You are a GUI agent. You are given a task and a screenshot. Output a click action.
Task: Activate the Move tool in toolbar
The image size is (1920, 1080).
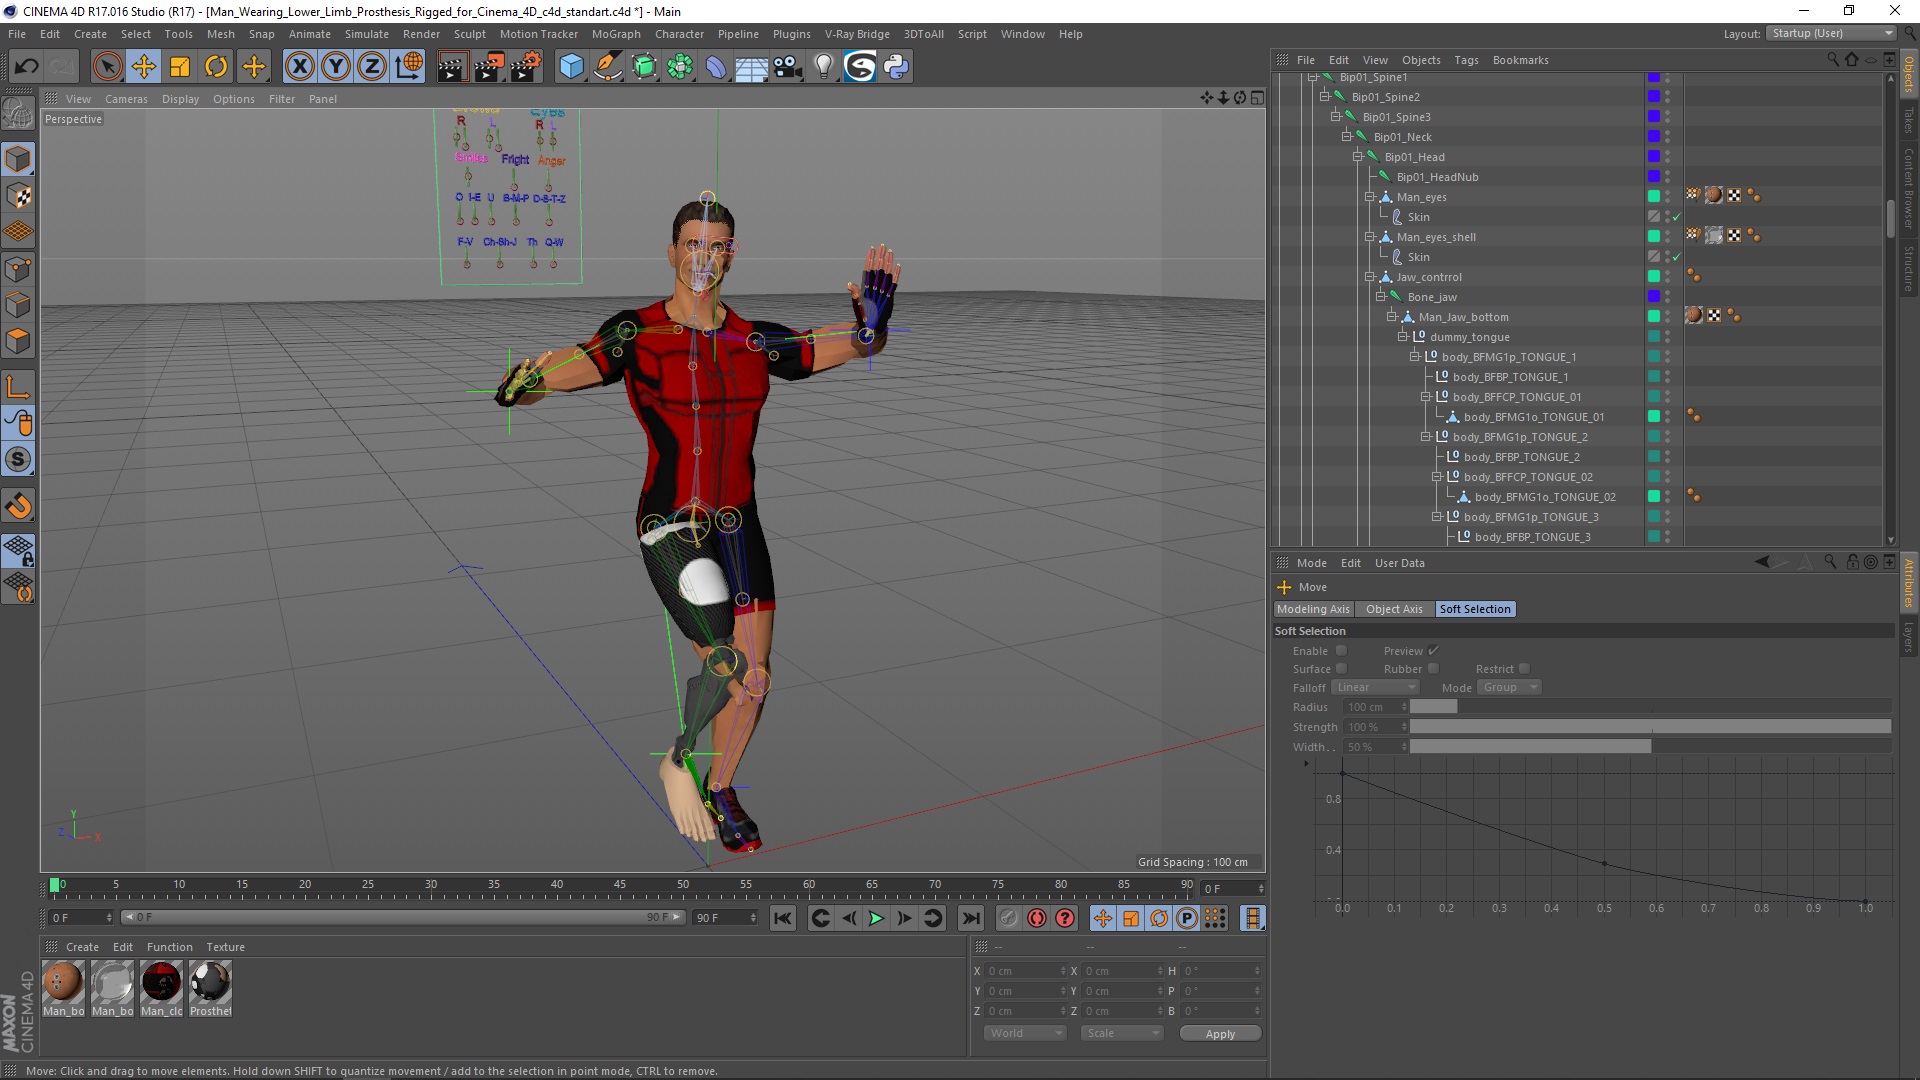tap(144, 67)
